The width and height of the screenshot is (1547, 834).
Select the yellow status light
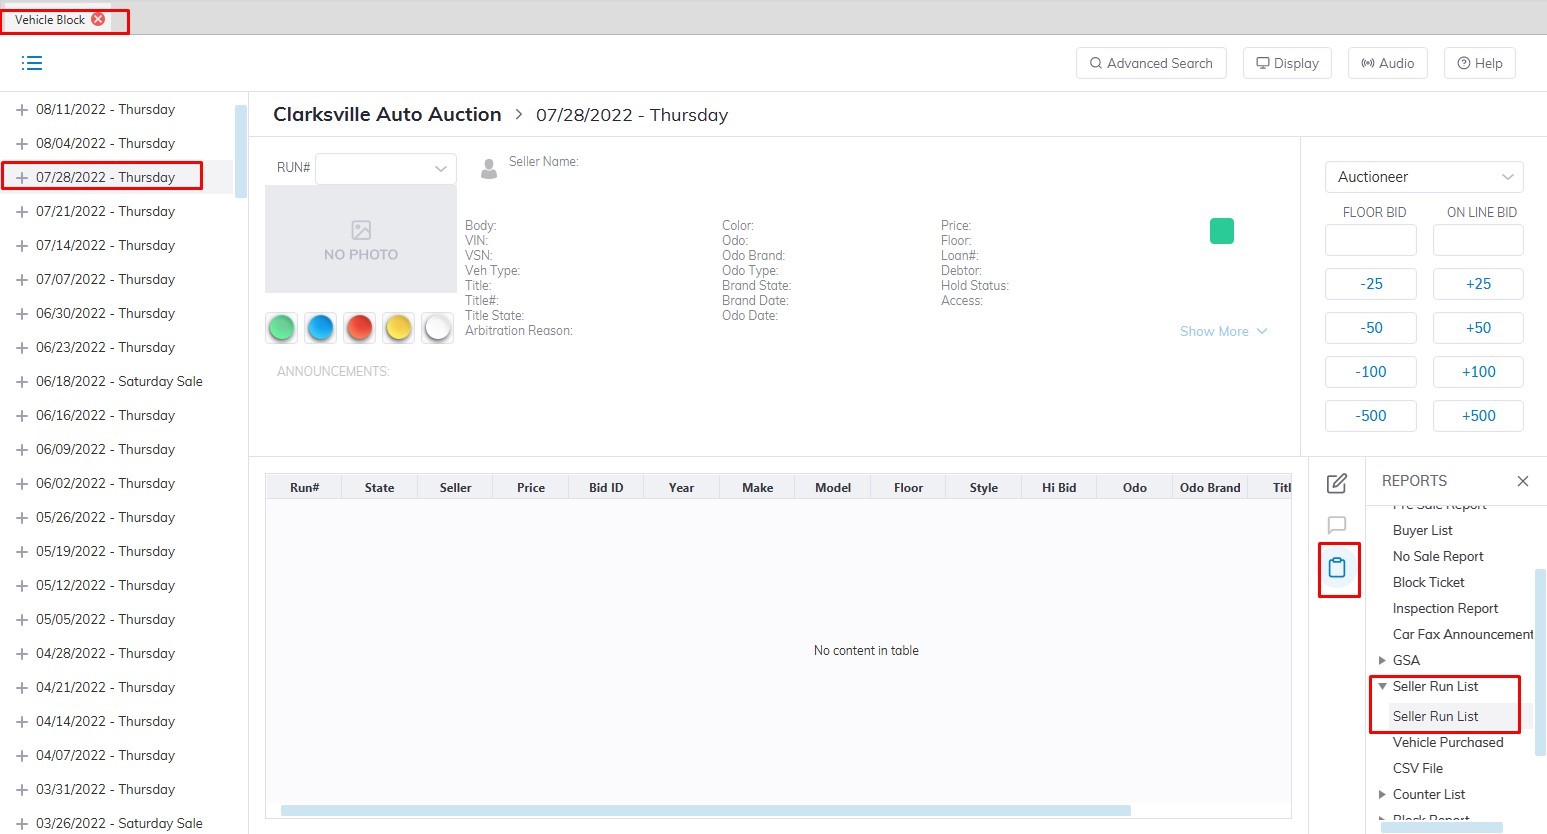point(398,328)
